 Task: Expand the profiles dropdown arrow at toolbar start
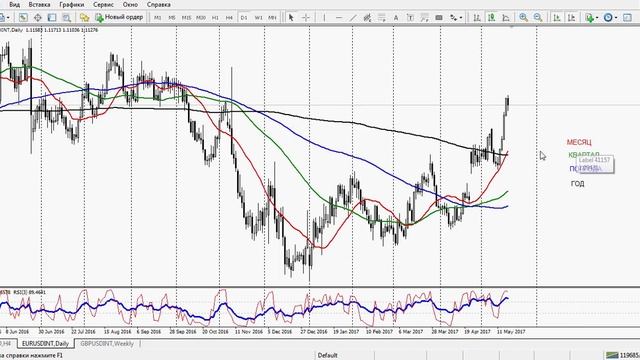pos(9,18)
